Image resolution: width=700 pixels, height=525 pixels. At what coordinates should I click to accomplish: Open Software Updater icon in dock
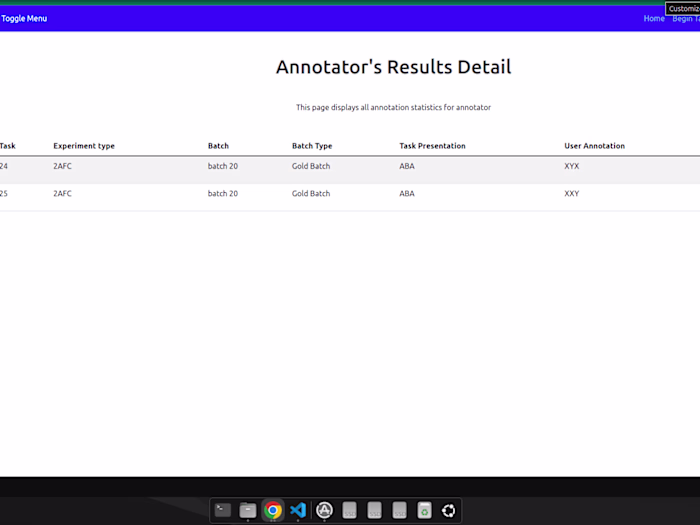pos(325,510)
